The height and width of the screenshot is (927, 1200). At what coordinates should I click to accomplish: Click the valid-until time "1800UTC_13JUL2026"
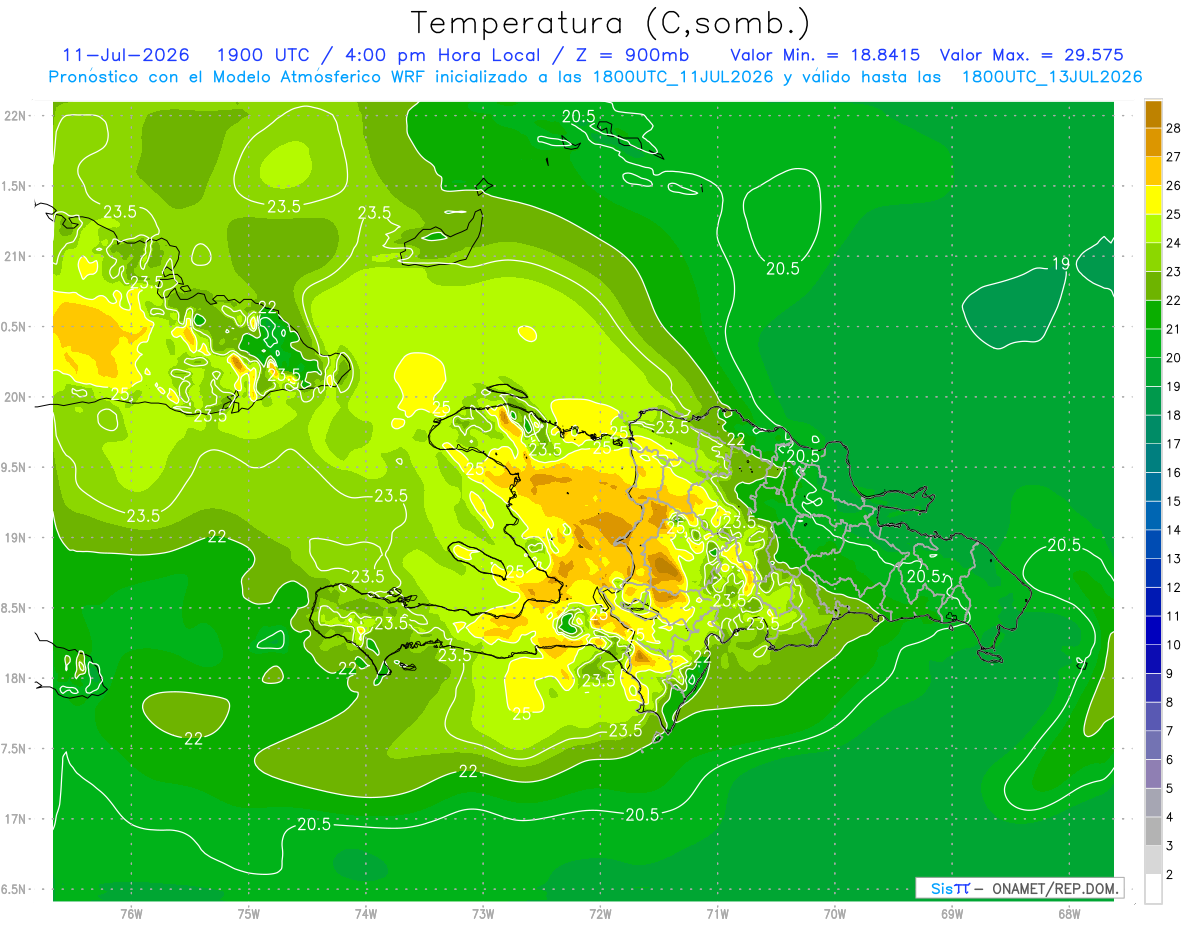pyautogui.click(x=1051, y=77)
